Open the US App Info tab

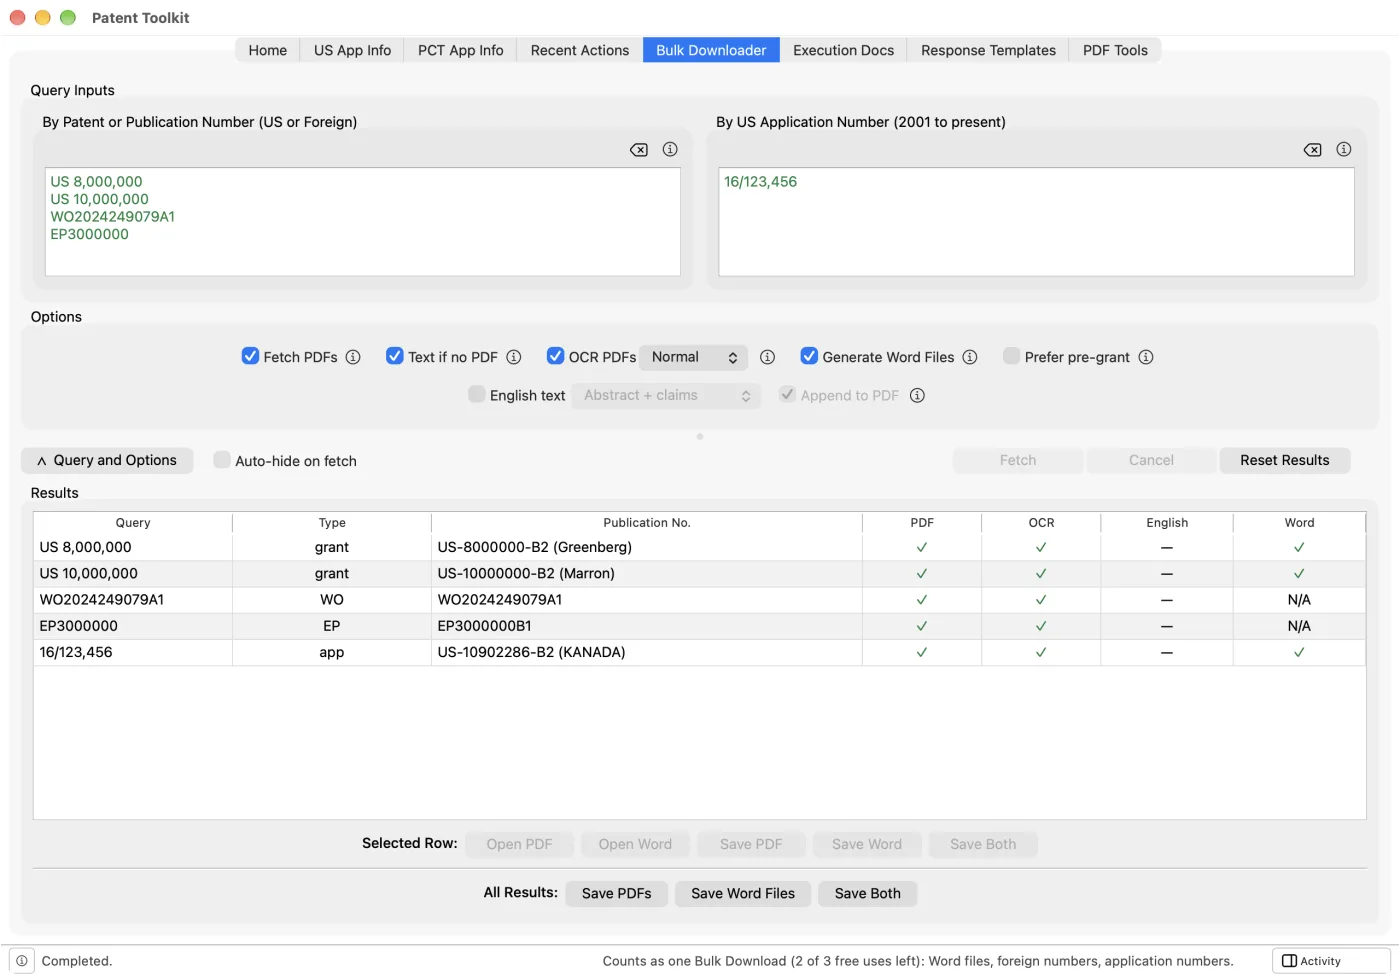tap(352, 50)
